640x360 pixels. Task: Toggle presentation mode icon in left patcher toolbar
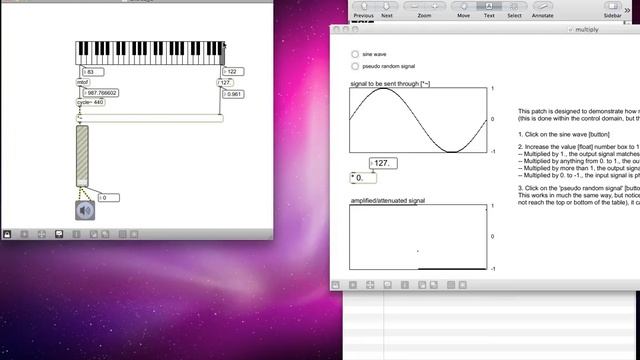59,234
